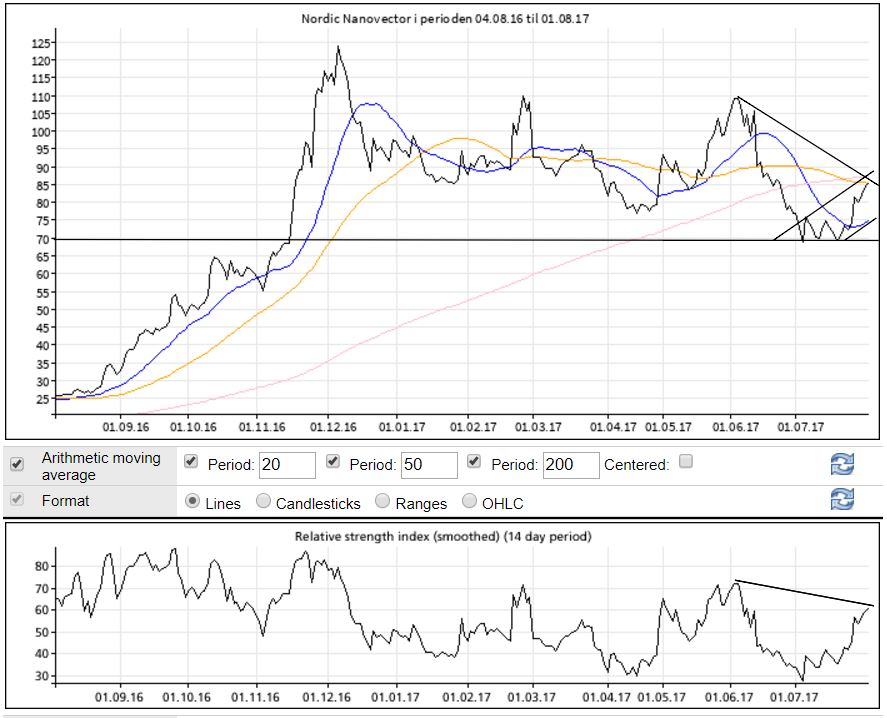Click the Relative strength index chart title

click(x=443, y=536)
